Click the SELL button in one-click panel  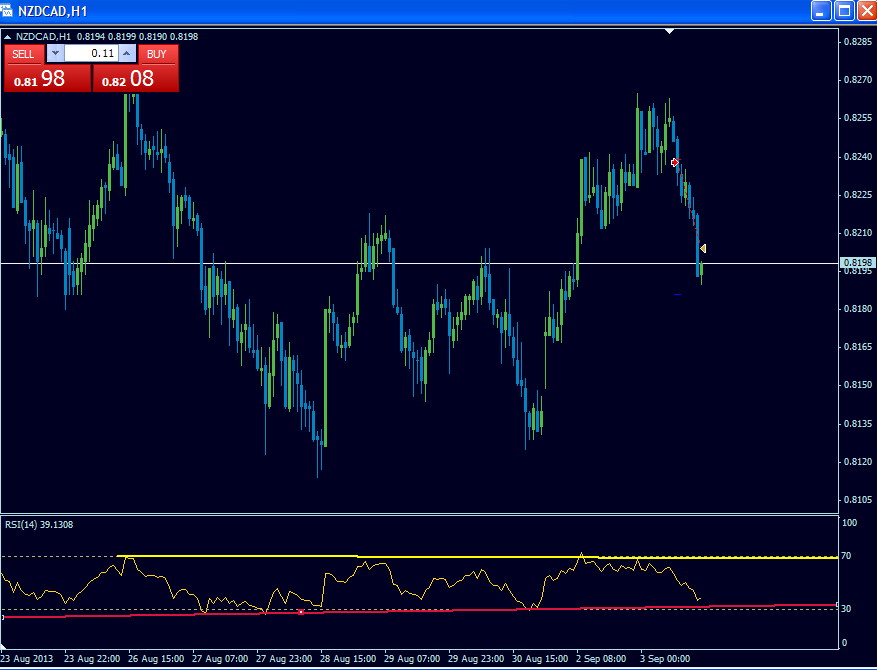click(23, 54)
